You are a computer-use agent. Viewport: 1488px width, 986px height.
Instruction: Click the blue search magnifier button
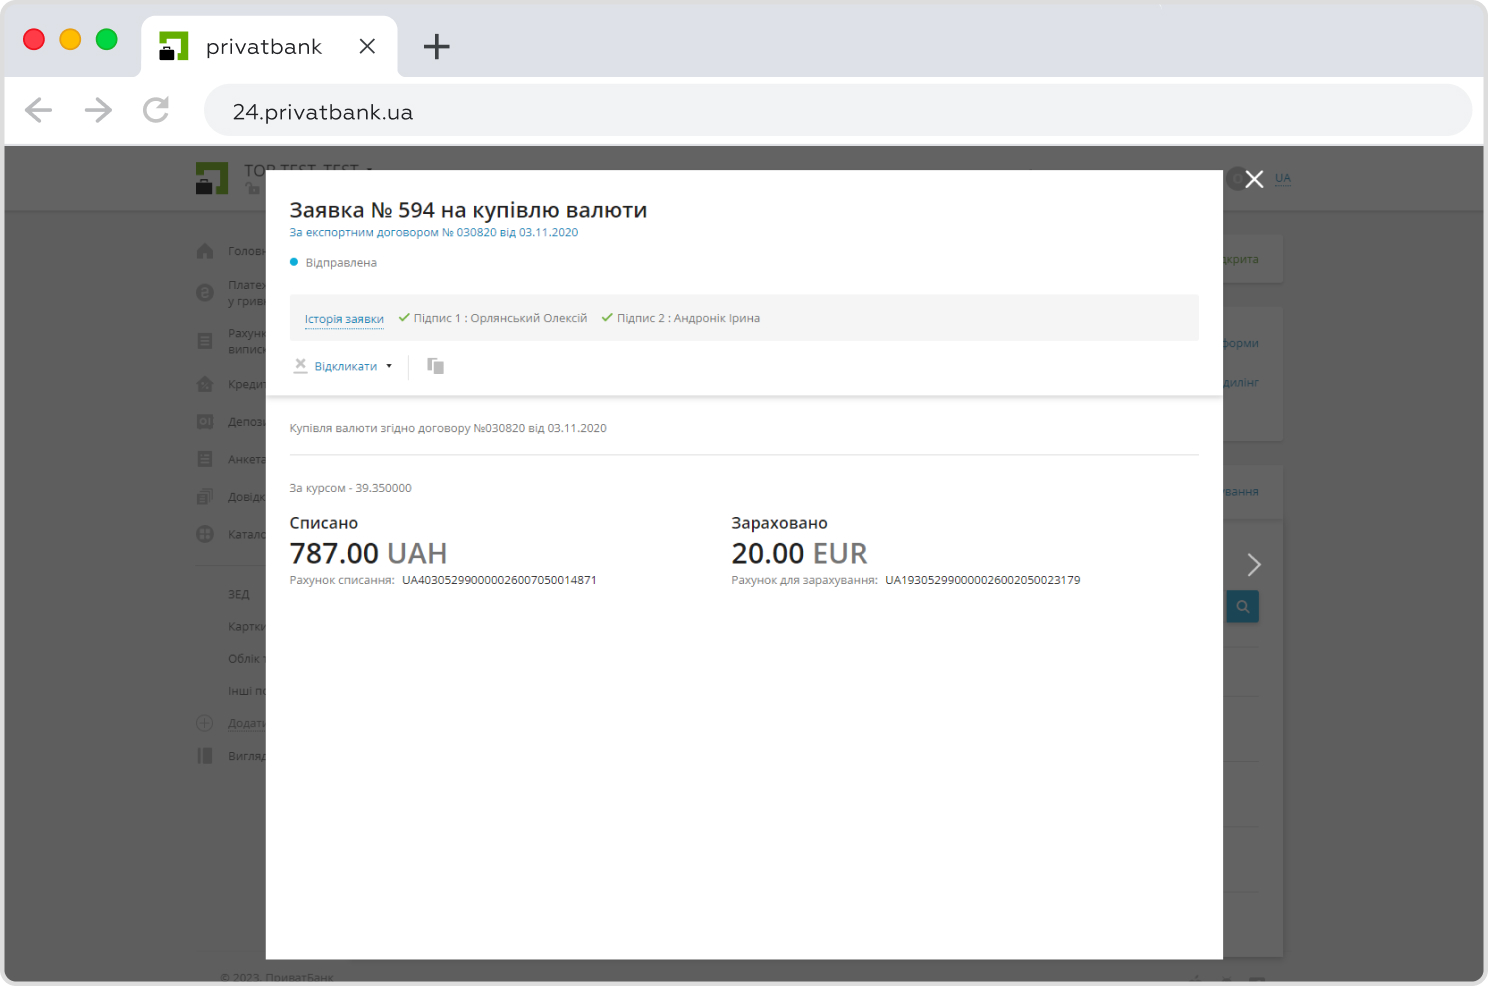(x=1242, y=607)
